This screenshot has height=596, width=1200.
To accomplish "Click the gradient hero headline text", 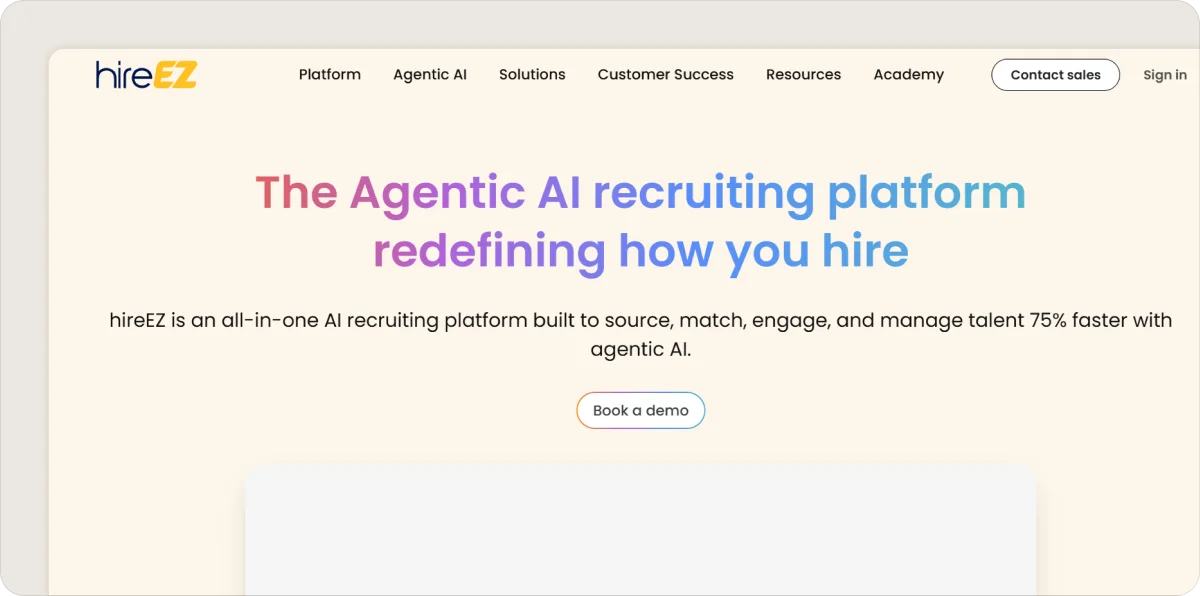I will pos(640,221).
